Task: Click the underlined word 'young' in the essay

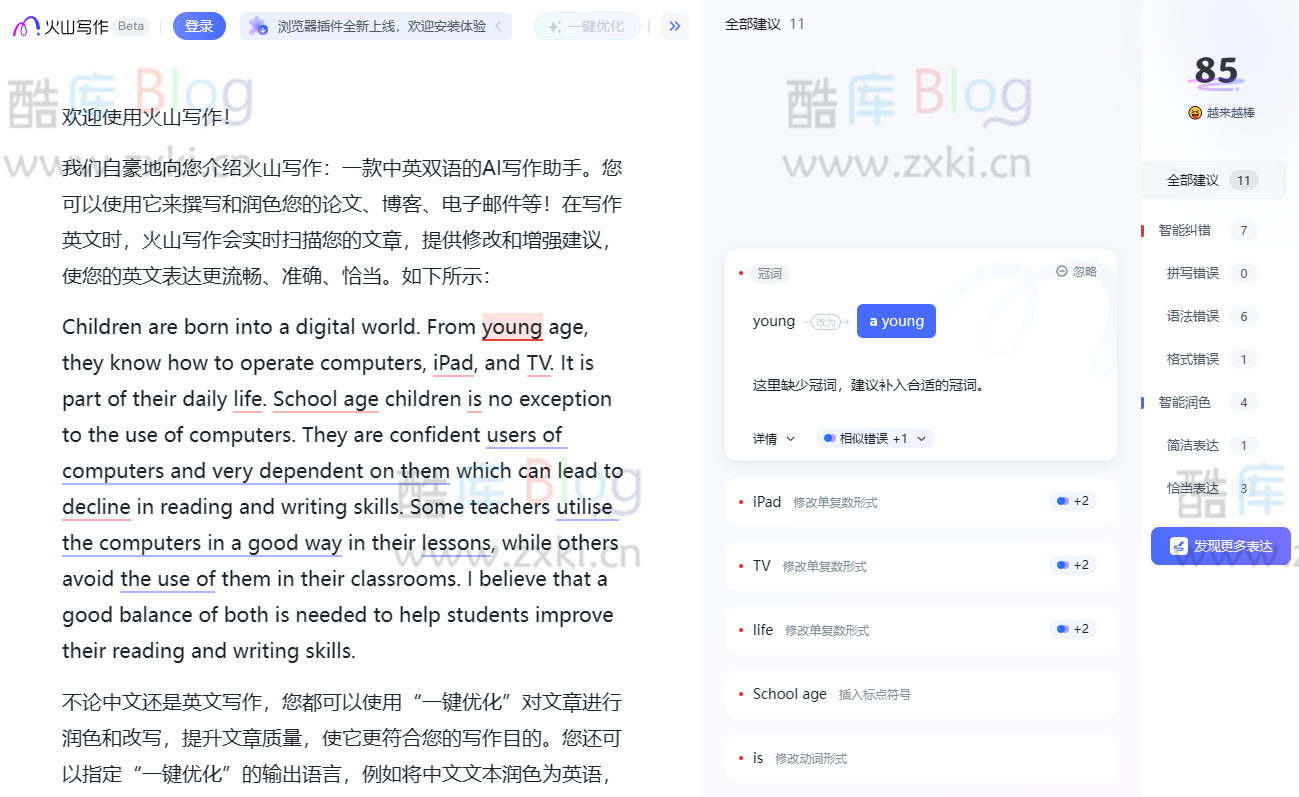Action: click(x=512, y=326)
